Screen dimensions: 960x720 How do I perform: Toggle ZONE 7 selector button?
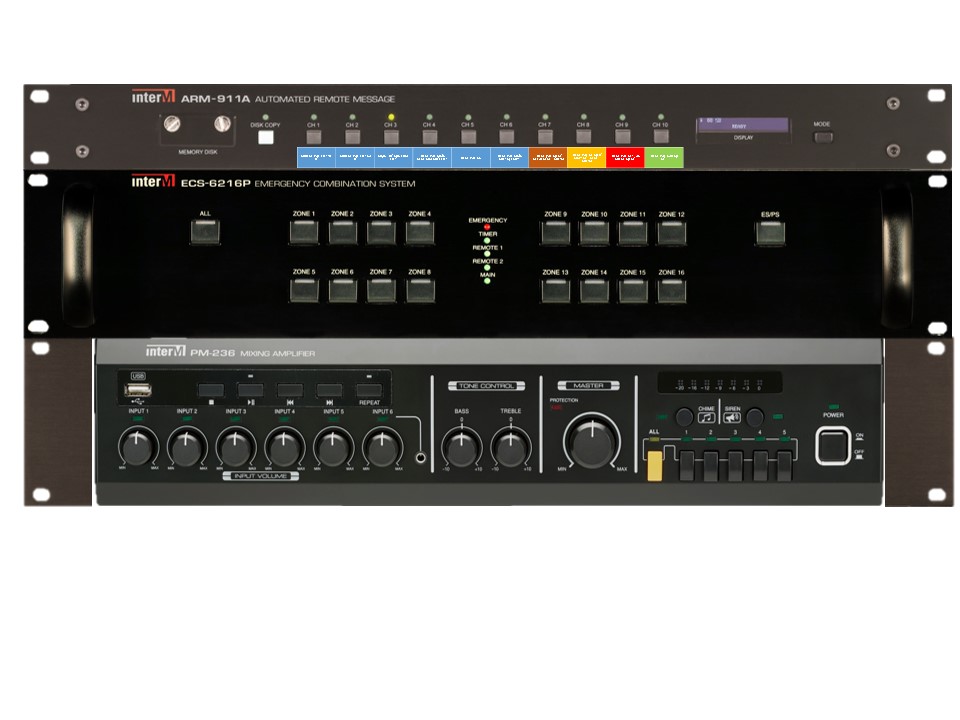click(381, 290)
